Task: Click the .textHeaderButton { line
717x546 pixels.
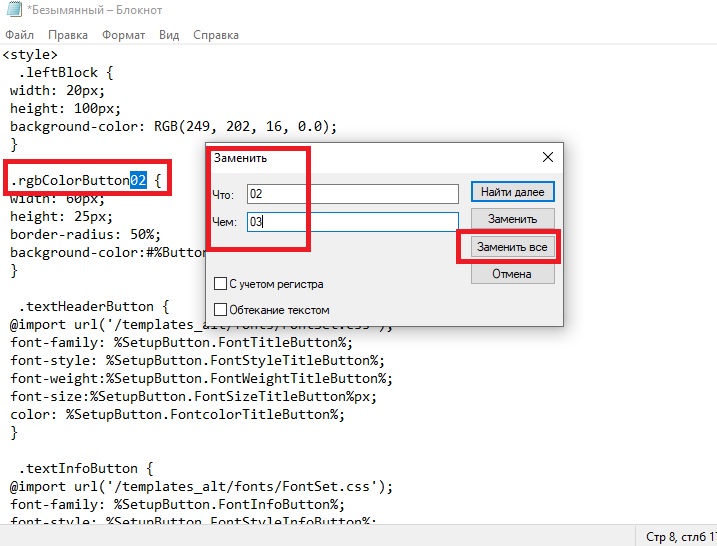Action: pos(94,307)
